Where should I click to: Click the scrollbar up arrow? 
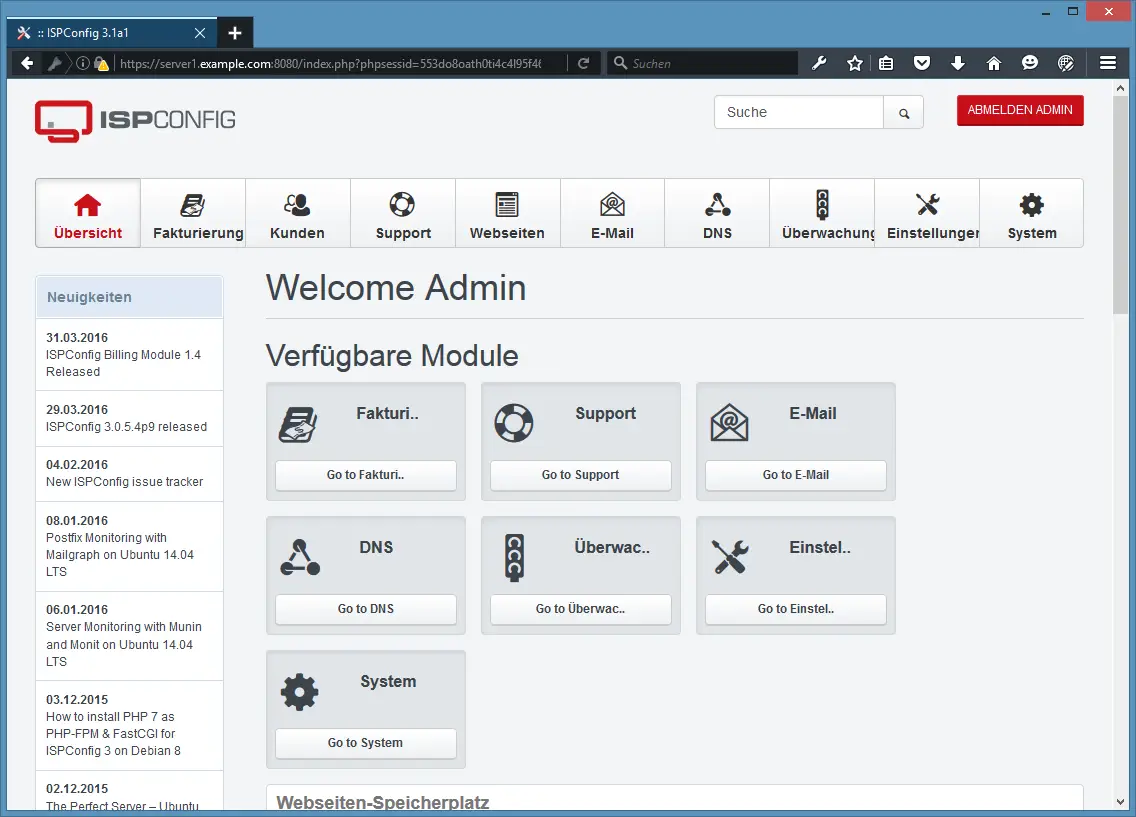point(1121,88)
